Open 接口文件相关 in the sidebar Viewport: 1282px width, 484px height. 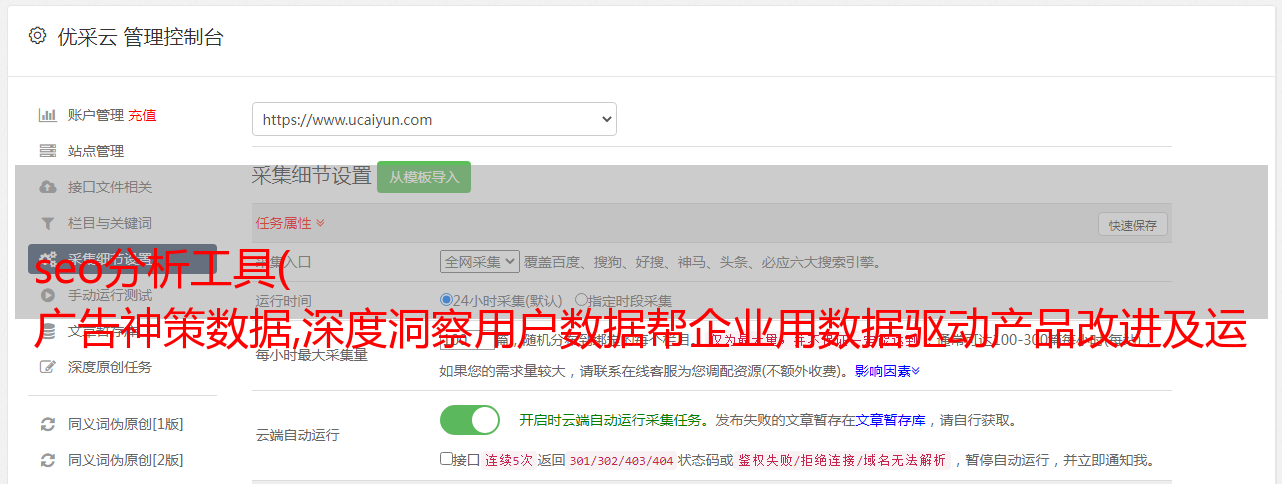pos(110,187)
